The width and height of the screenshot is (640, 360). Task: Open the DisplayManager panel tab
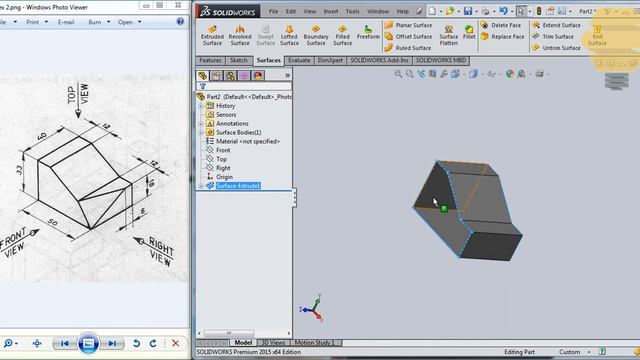point(258,76)
